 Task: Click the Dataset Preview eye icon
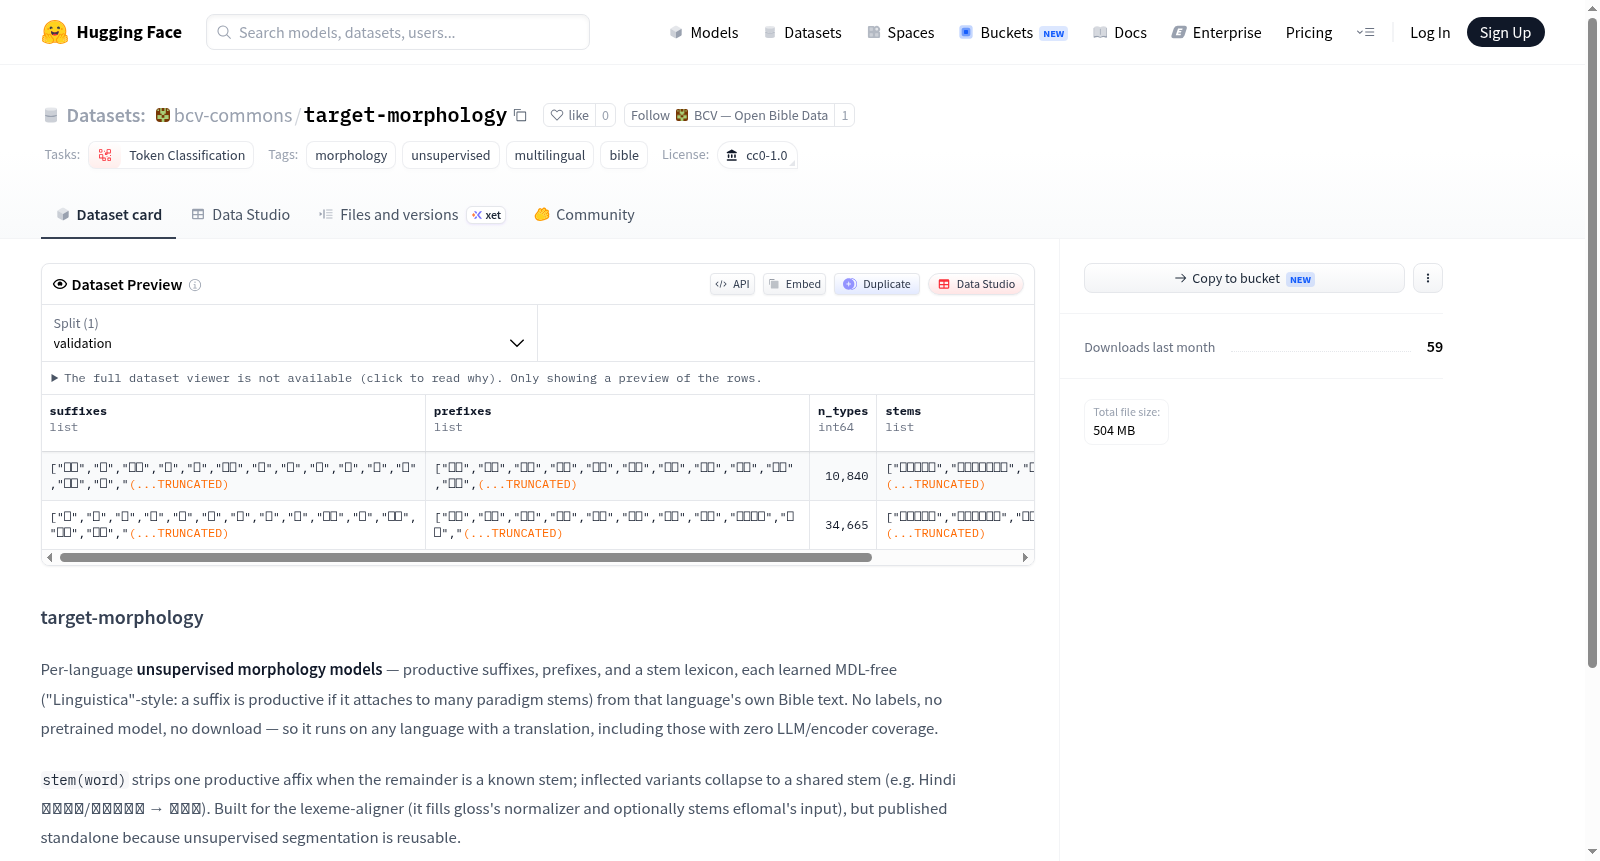tap(60, 284)
